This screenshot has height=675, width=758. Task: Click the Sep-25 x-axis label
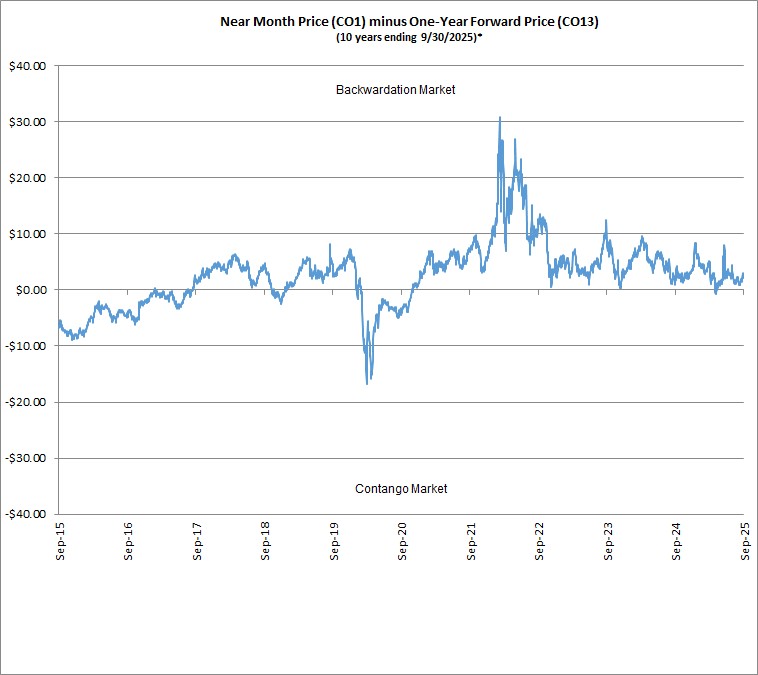pyautogui.click(x=745, y=542)
